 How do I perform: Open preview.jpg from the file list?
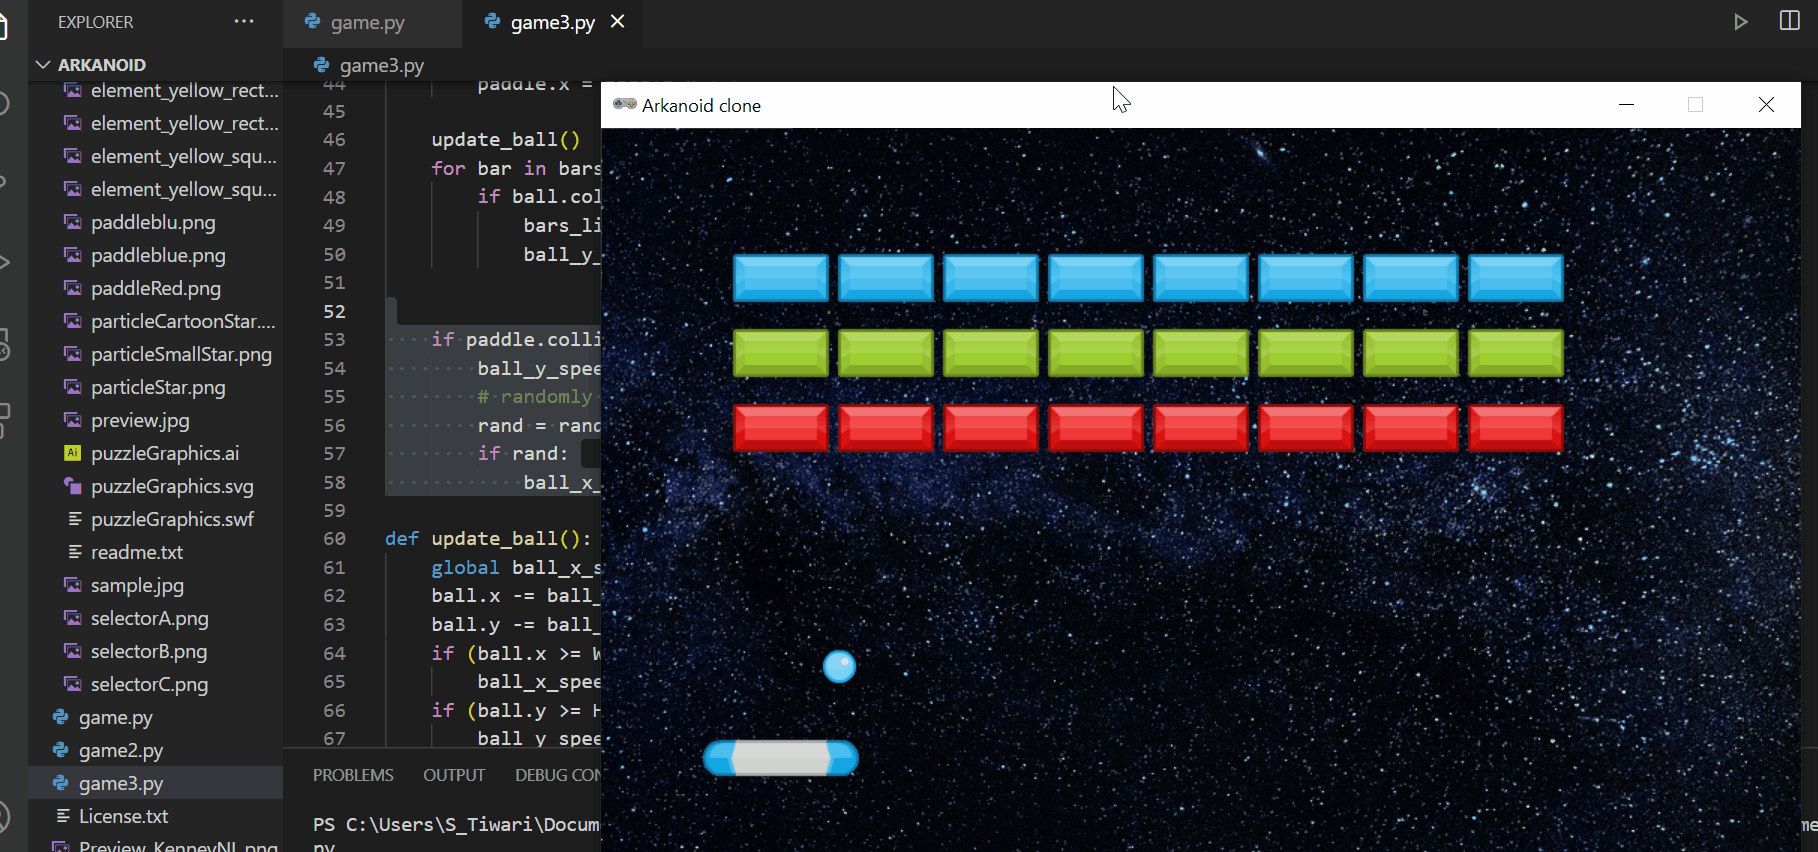click(140, 420)
